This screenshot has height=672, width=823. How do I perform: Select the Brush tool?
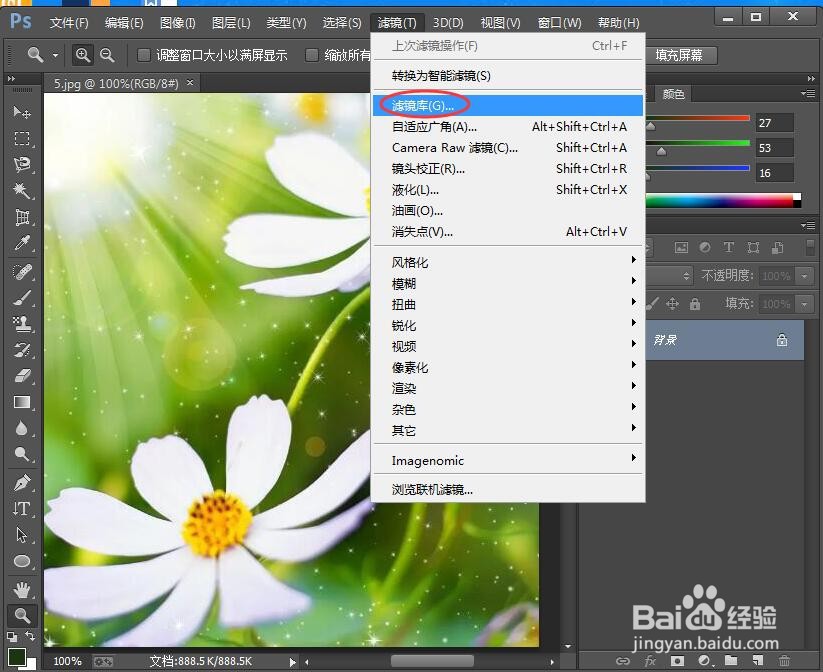[x=22, y=298]
